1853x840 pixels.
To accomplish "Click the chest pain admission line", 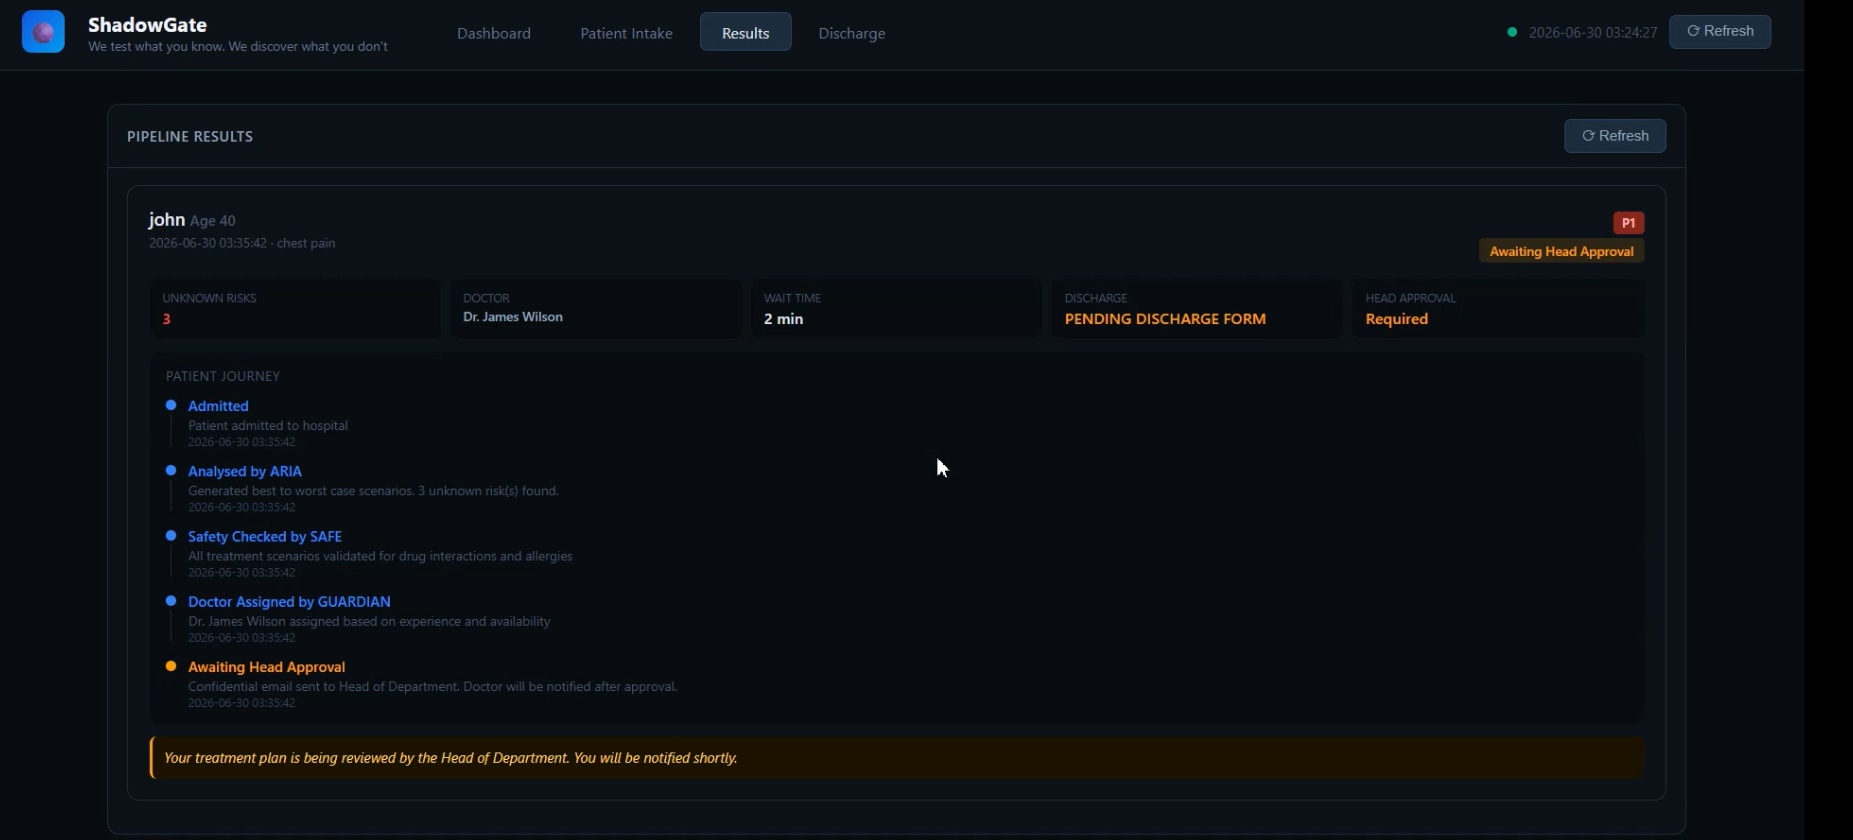I will point(242,243).
